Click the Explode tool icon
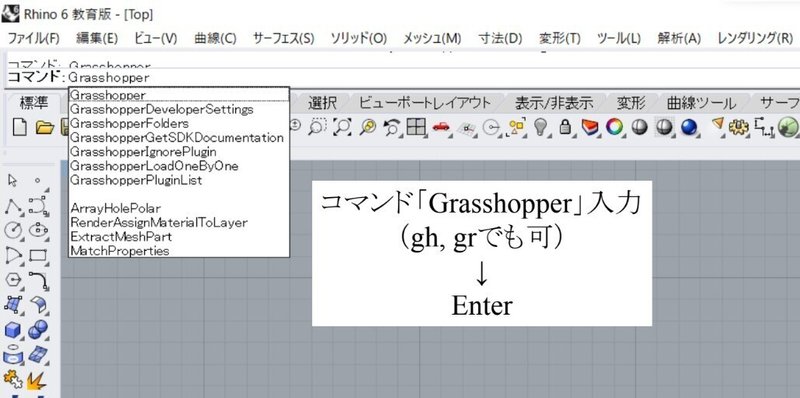 37,380
